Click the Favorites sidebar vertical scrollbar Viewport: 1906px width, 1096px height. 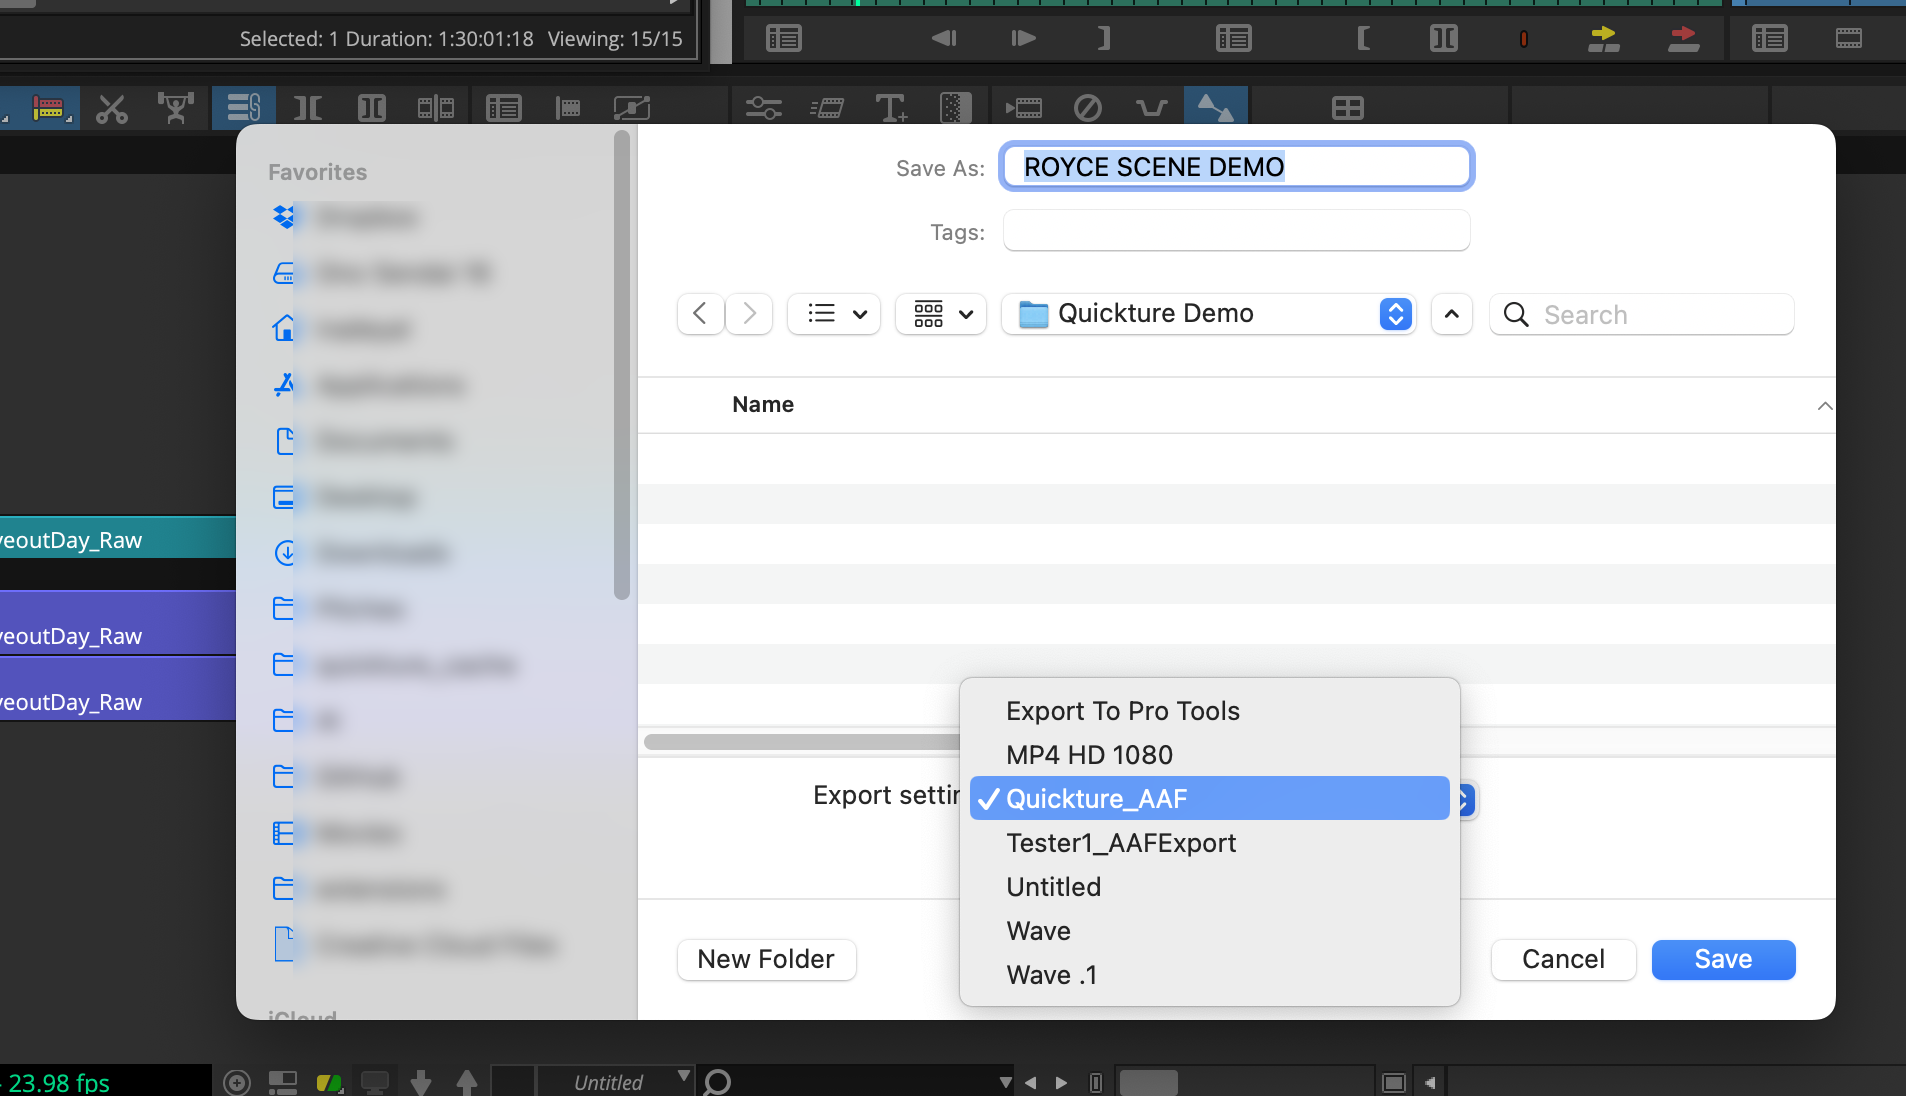tap(622, 365)
